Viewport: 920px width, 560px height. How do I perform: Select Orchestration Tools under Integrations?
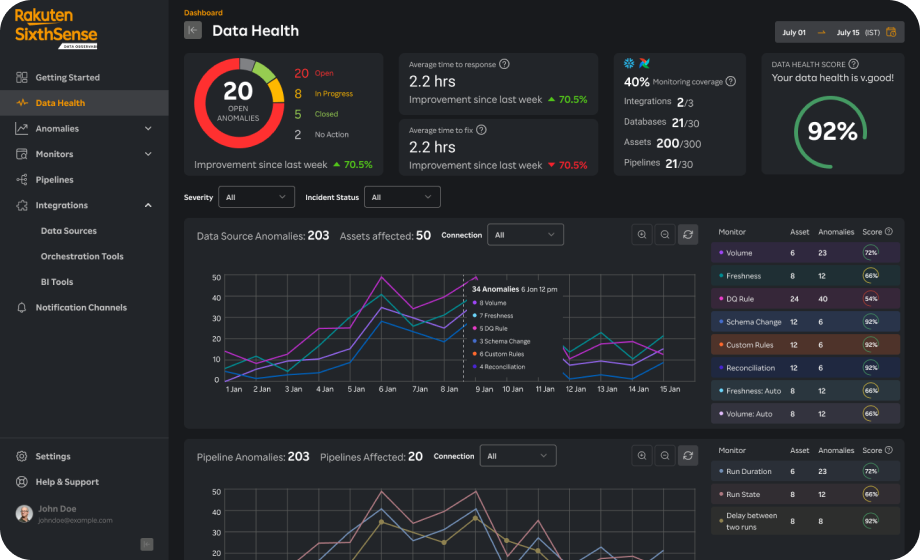(x=82, y=257)
